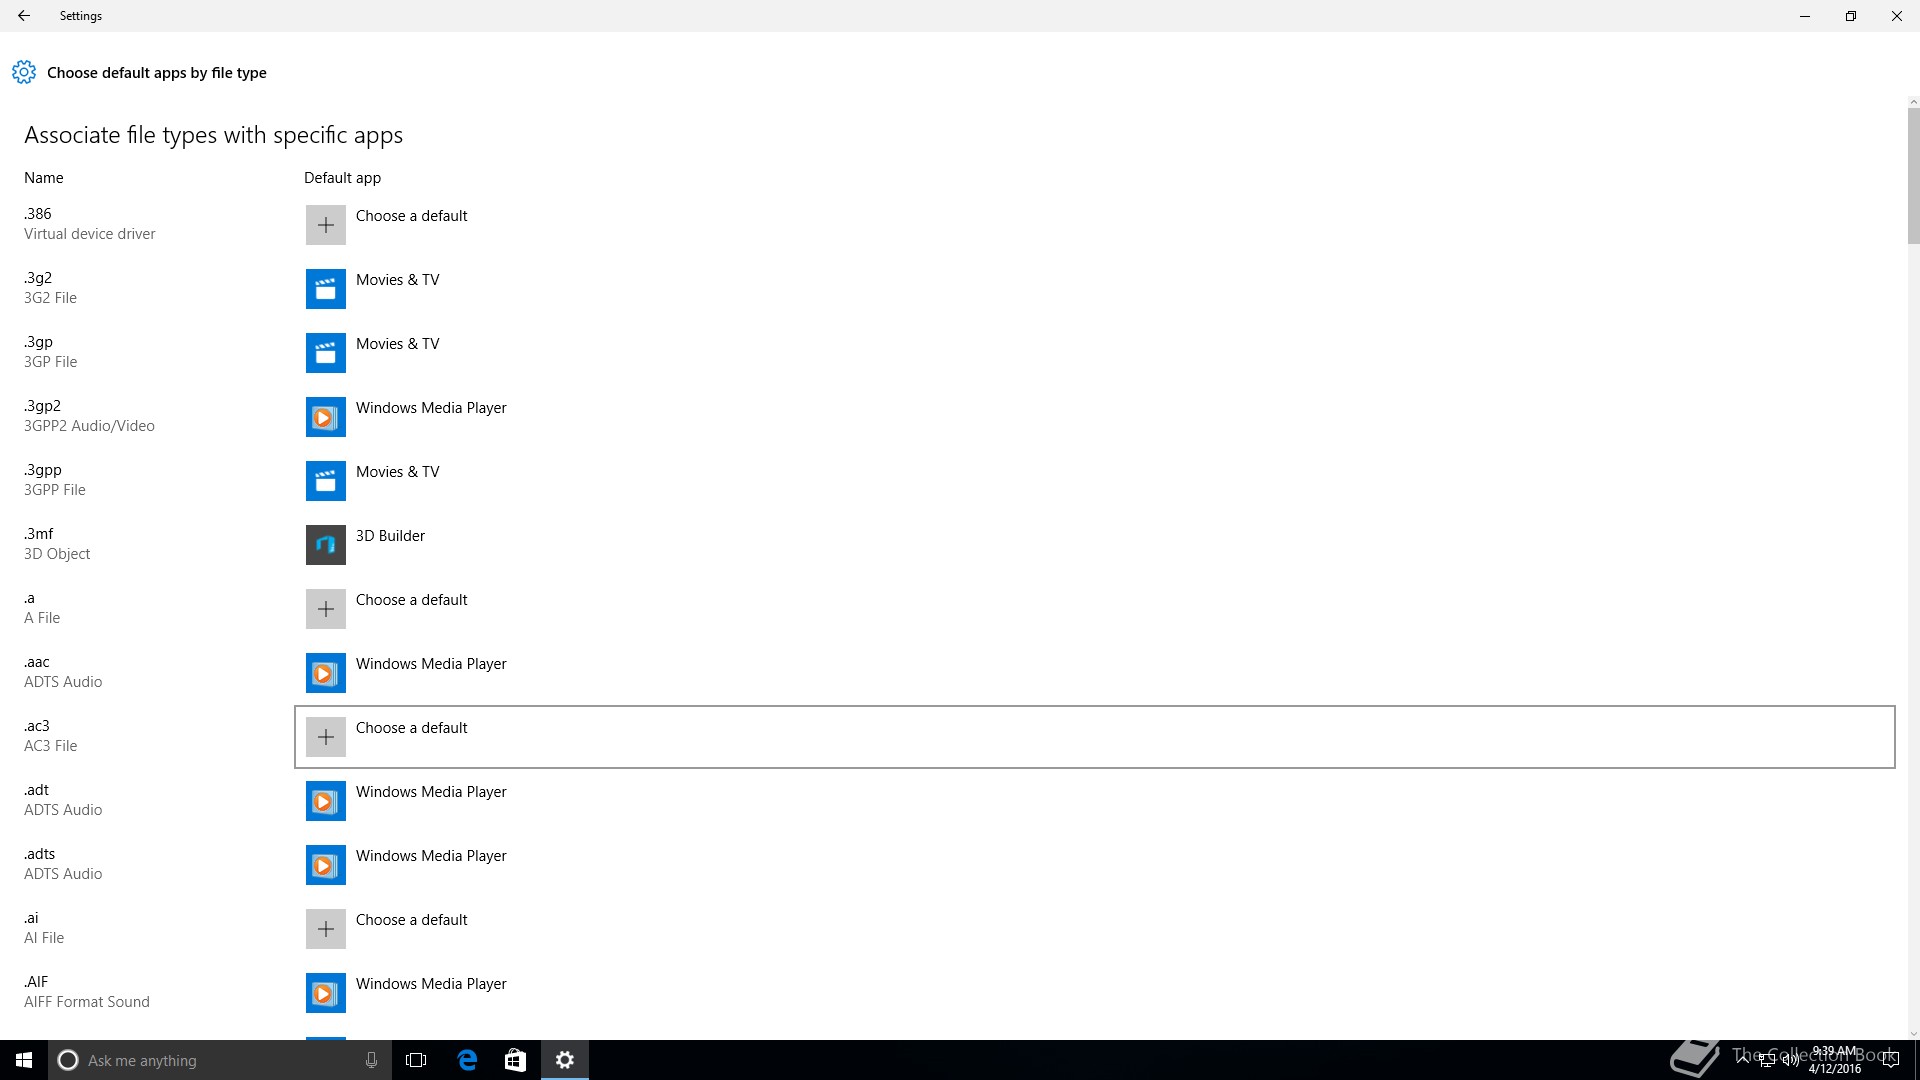This screenshot has height=1080, width=1920.
Task: Click Windows Media Player icon for .3gp2
Action: click(326, 417)
